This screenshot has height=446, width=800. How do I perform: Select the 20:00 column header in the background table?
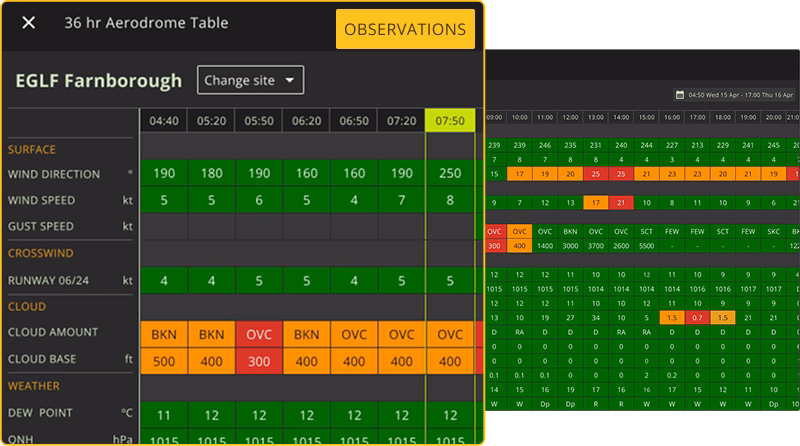(x=773, y=117)
